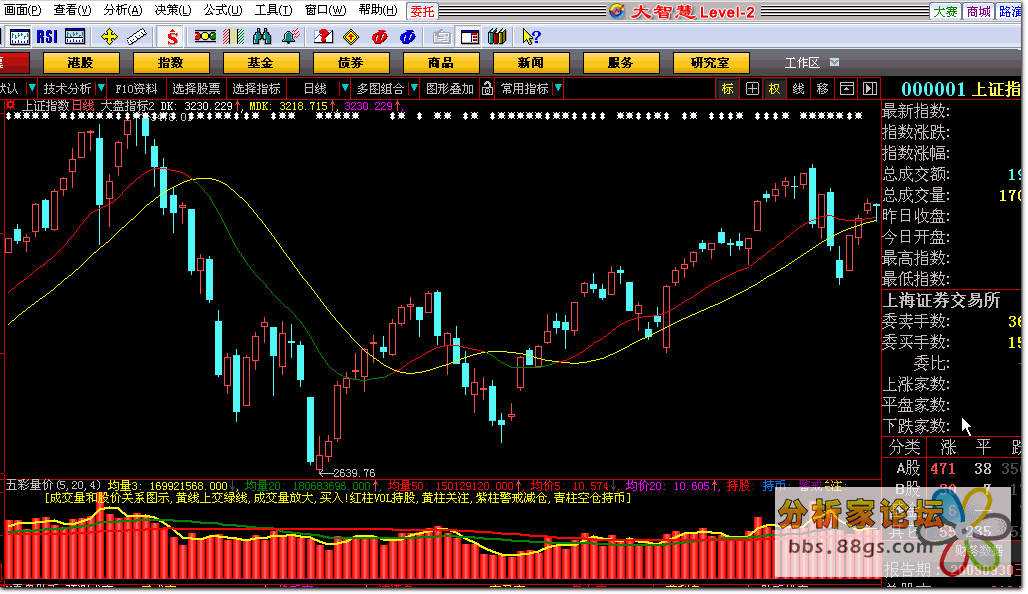Activate the cursor help question tool
Screen dimensions: 1028x594
tap(531, 37)
